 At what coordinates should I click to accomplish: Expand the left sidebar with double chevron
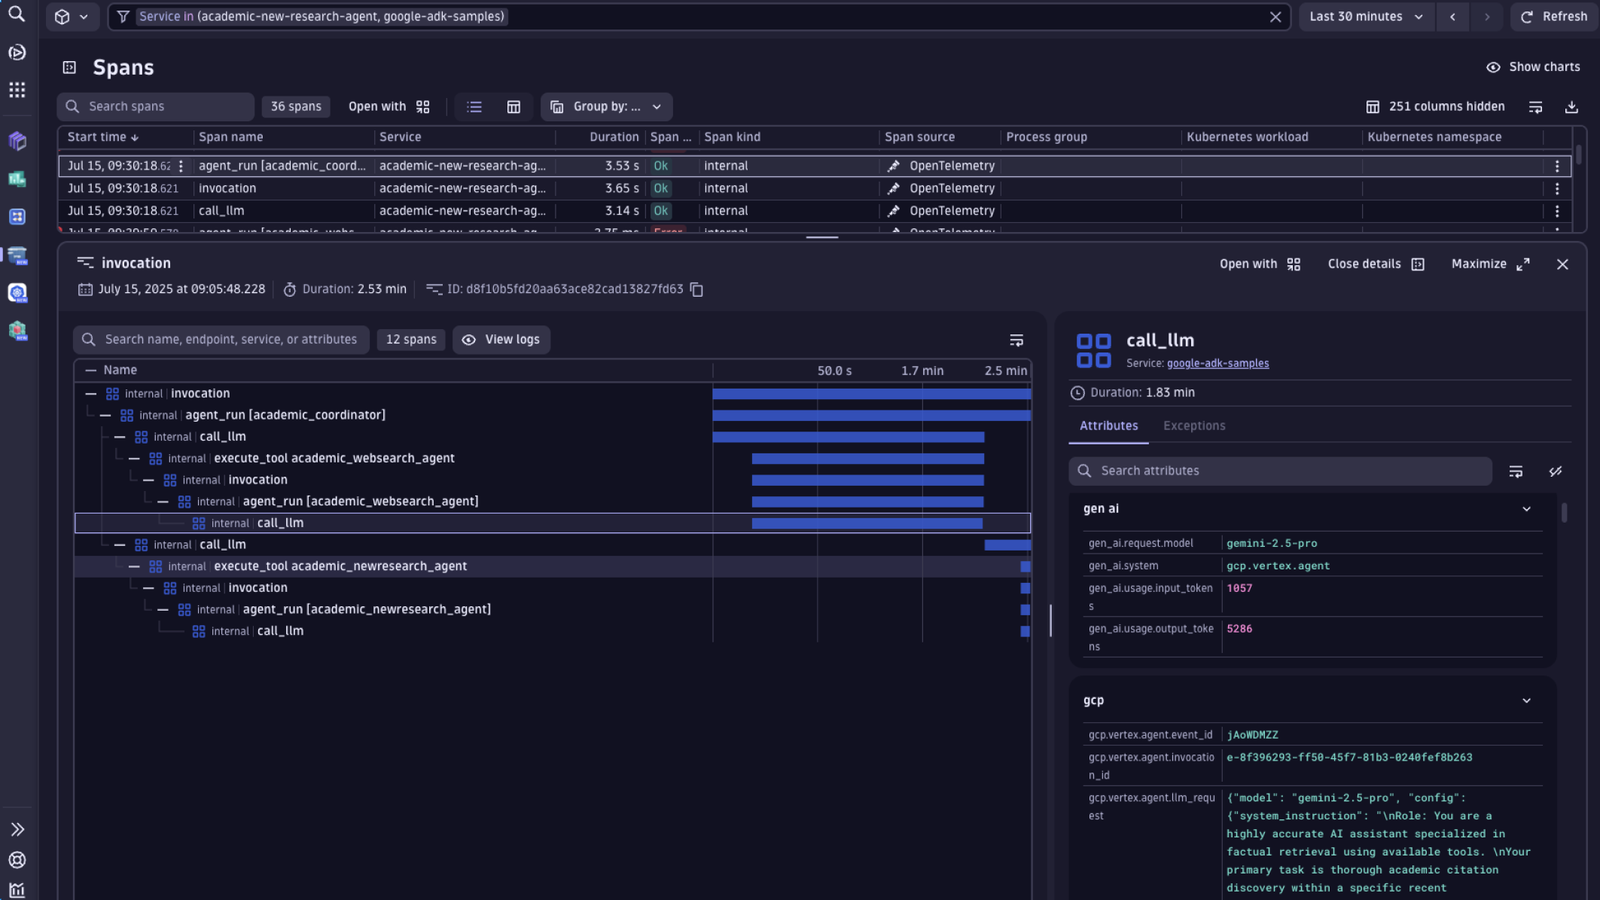tap(17, 829)
